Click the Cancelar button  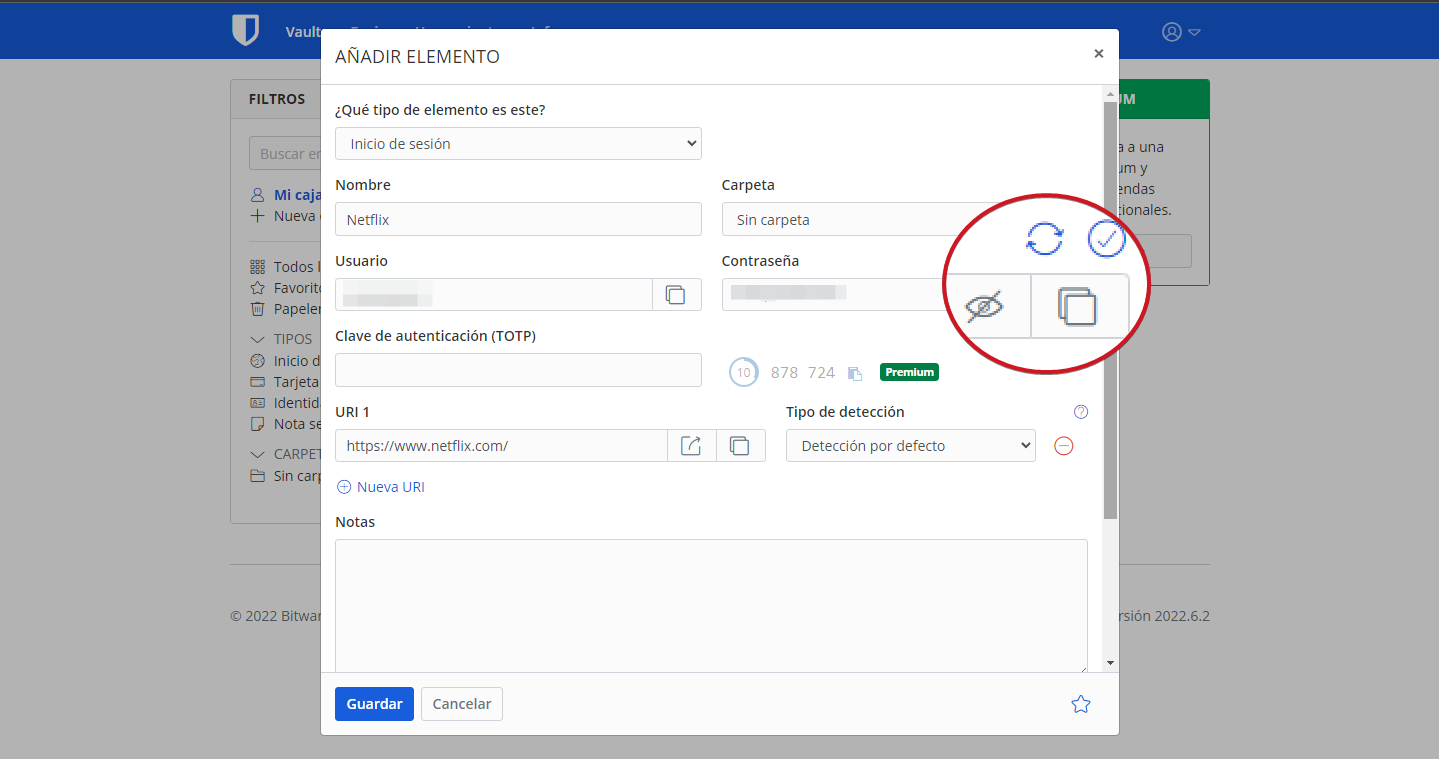pos(462,704)
